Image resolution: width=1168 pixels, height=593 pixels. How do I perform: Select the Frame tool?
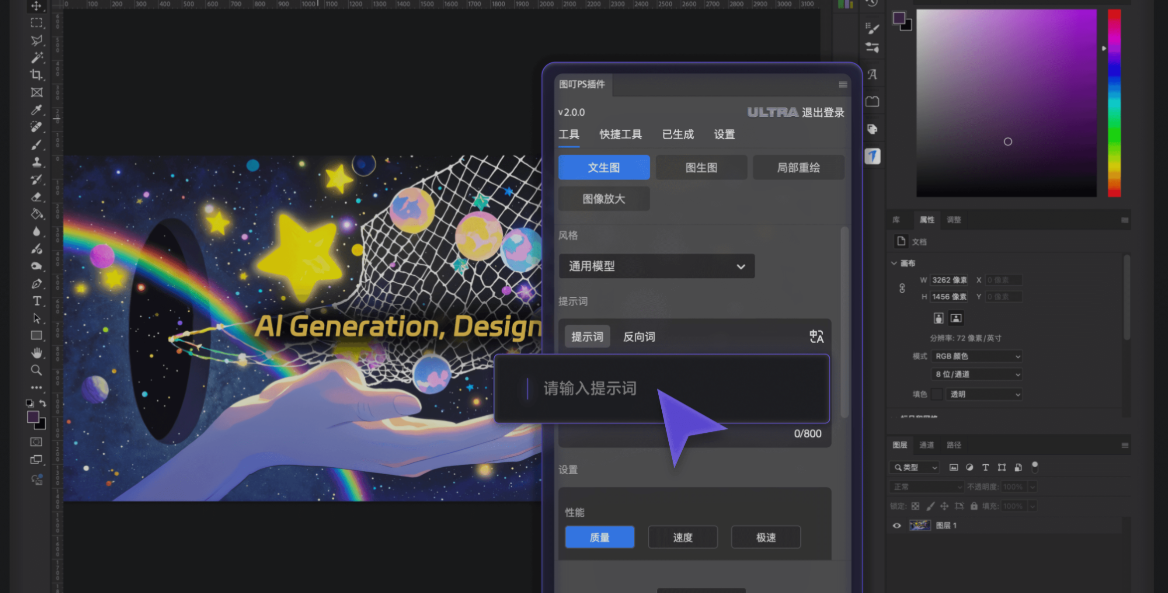pos(36,92)
